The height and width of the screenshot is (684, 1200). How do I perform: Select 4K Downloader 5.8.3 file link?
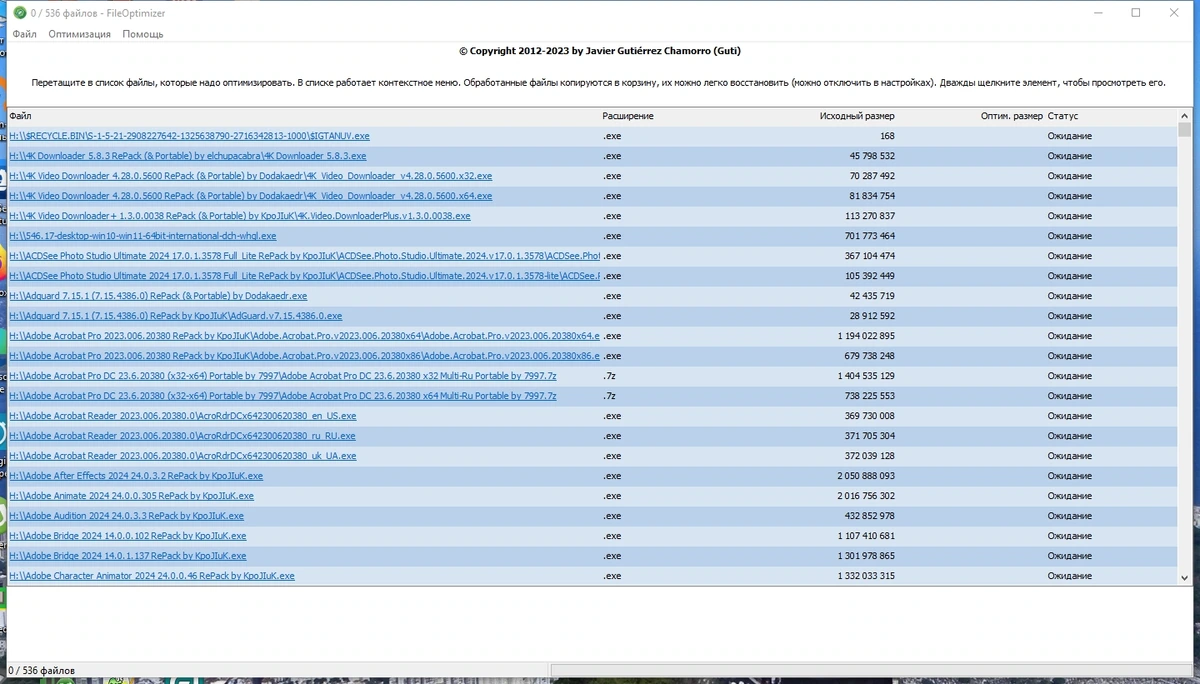point(187,156)
